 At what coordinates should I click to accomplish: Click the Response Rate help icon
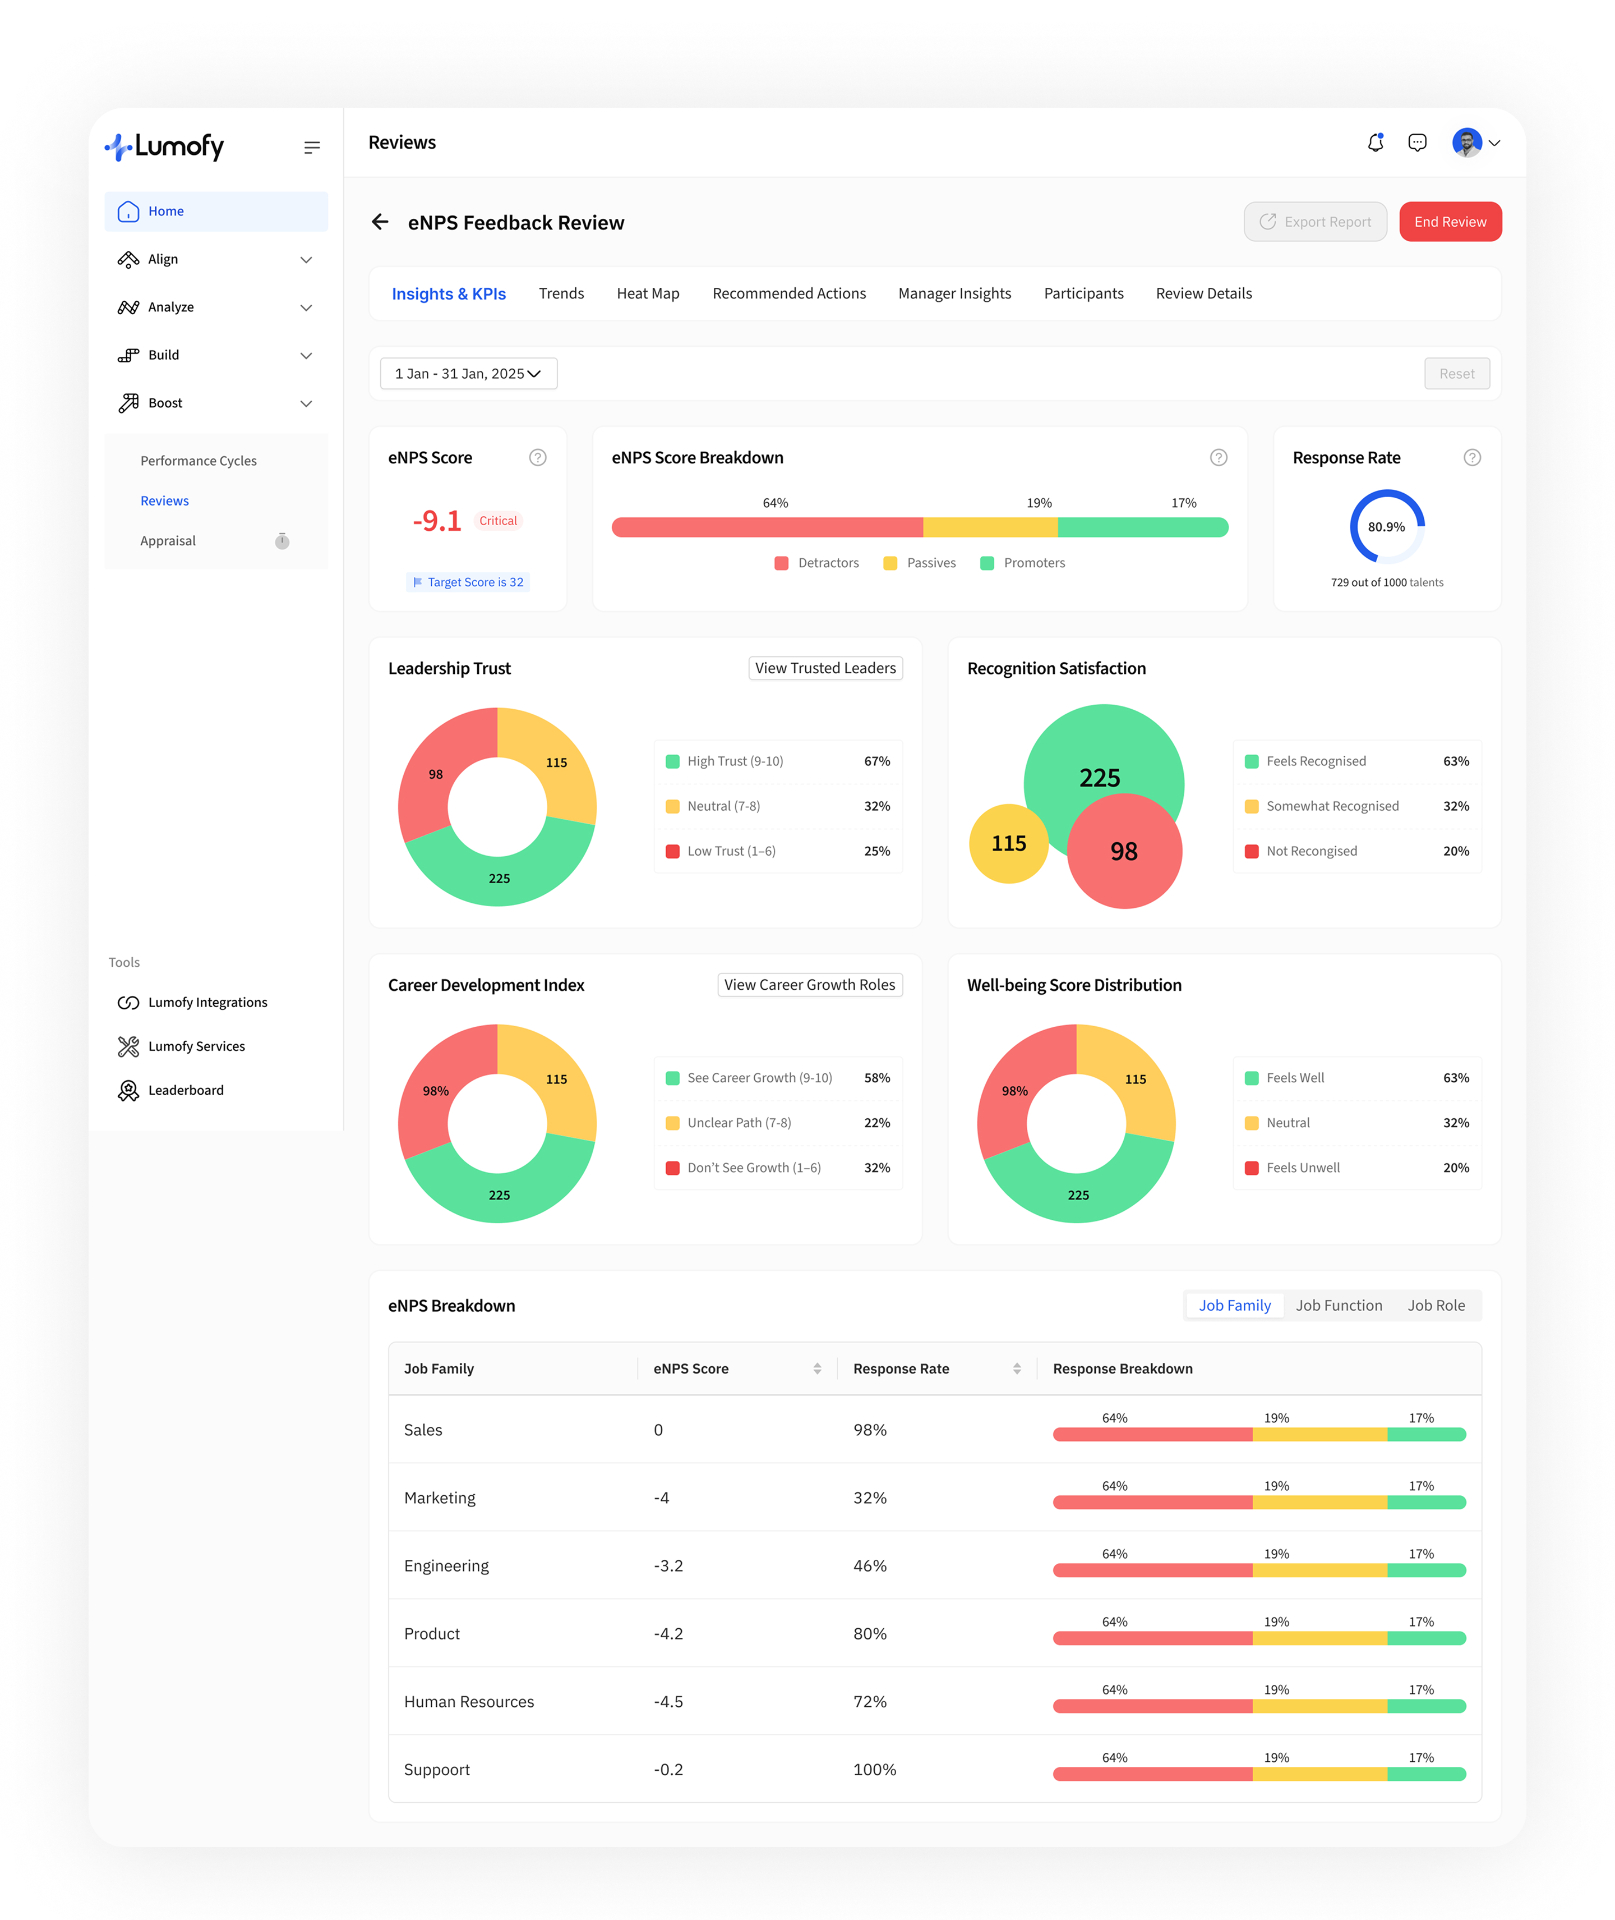pos(1472,457)
